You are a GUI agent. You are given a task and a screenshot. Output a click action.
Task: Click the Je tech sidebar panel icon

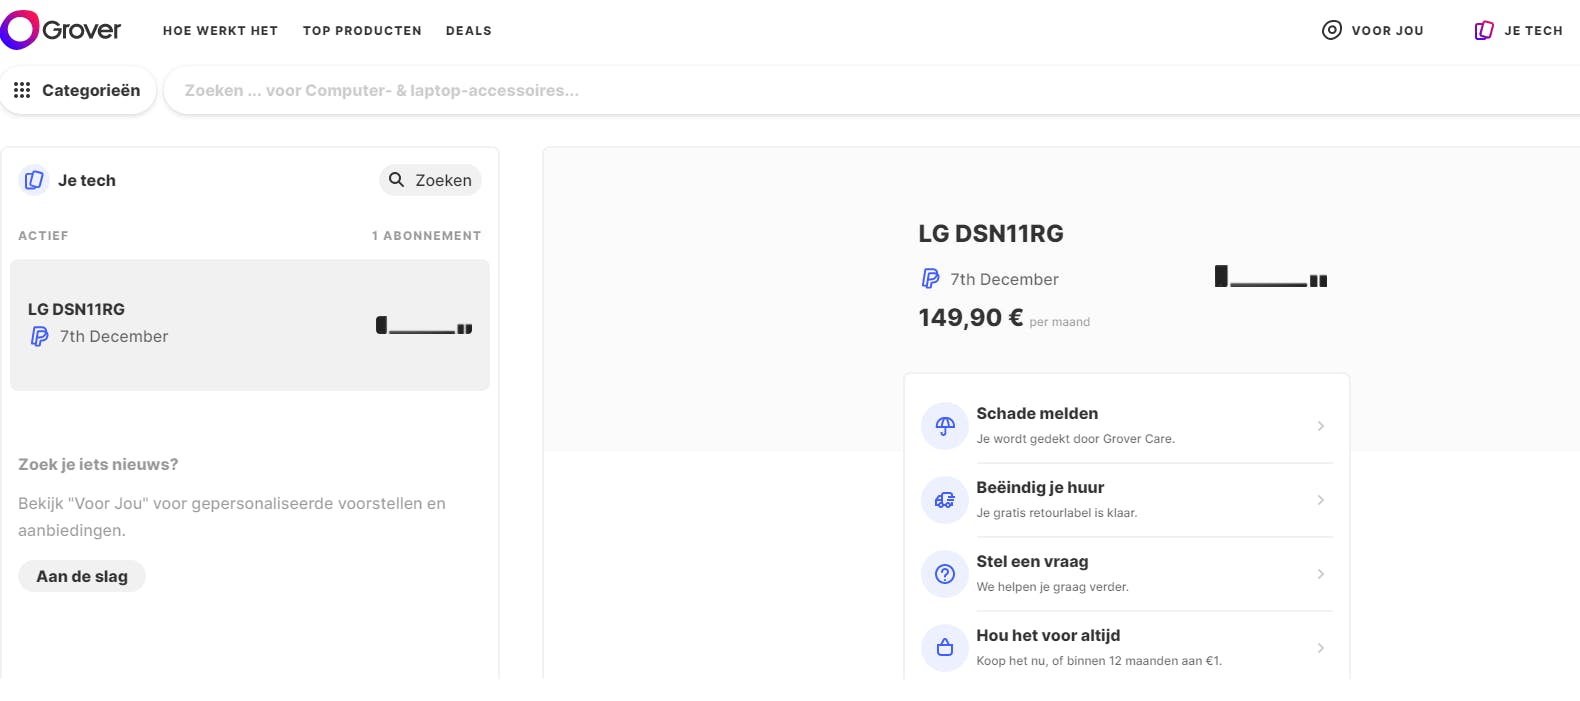click(34, 180)
